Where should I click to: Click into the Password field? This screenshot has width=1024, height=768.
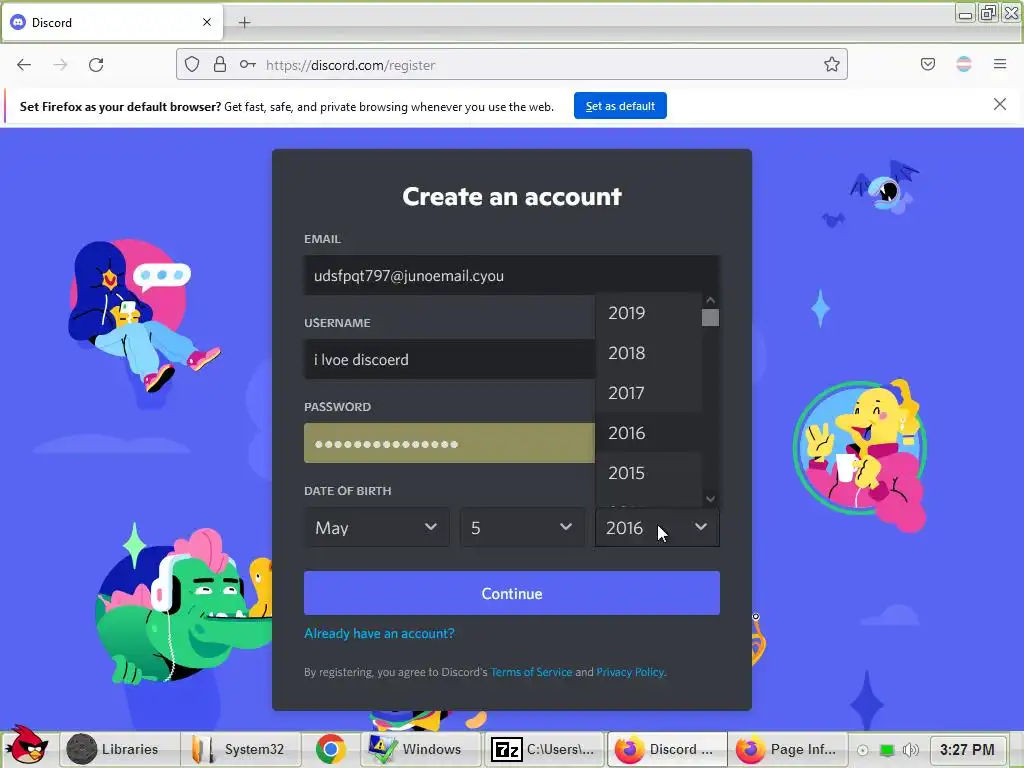click(x=449, y=443)
